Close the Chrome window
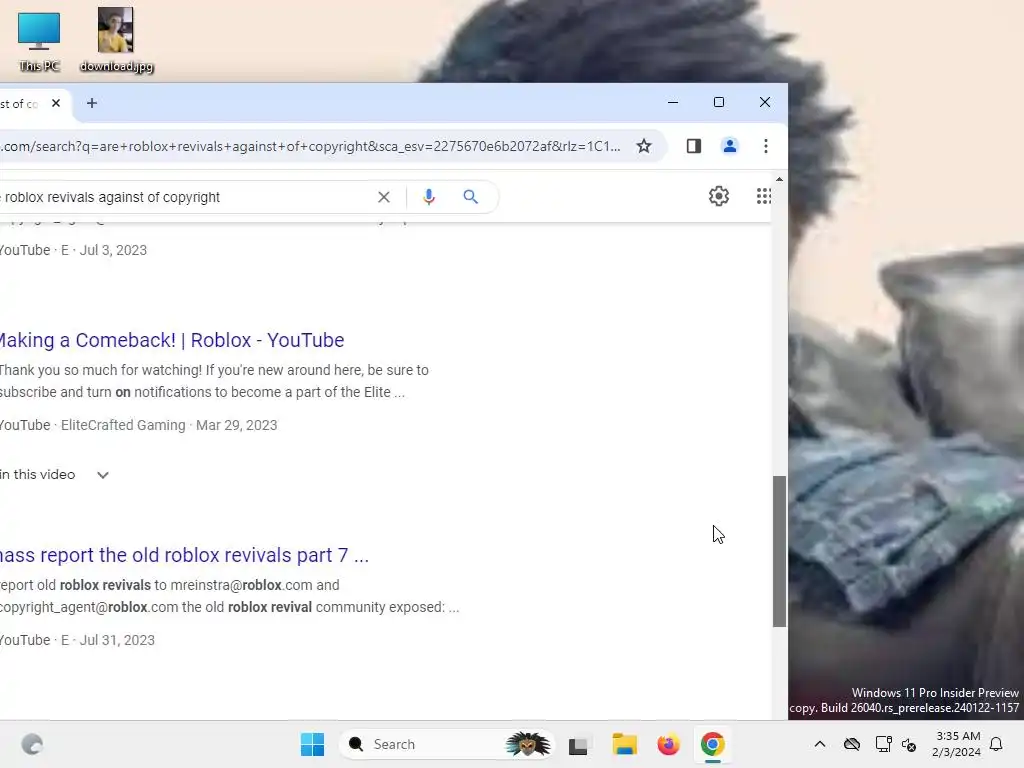The height and width of the screenshot is (768, 1024). click(x=765, y=103)
